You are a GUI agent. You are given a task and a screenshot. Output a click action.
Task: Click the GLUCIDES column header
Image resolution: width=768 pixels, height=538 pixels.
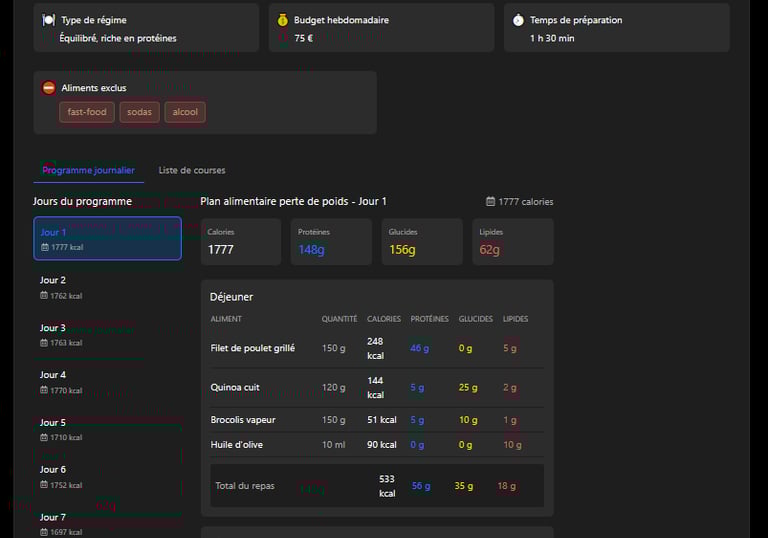coord(476,319)
